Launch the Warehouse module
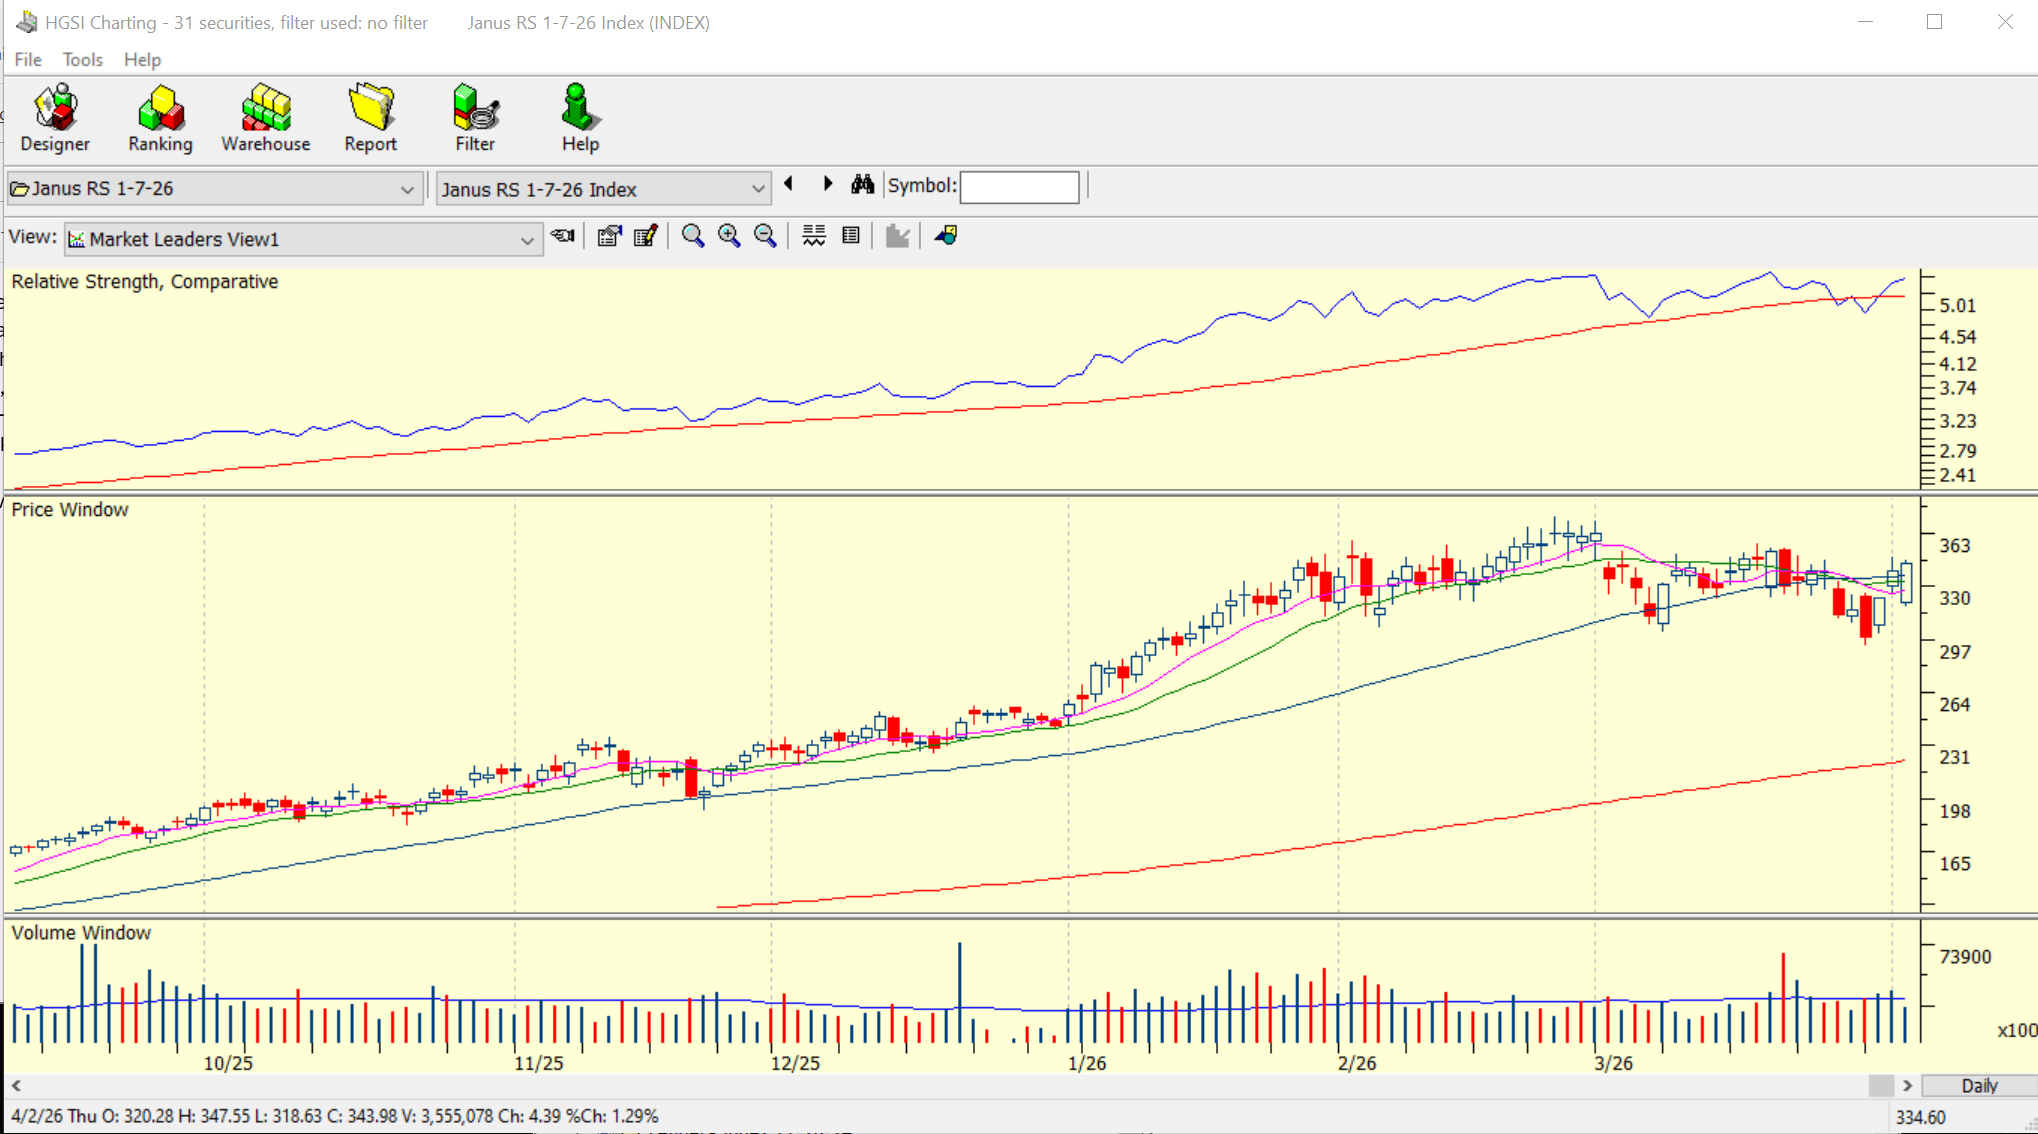Viewport: 2038px width, 1134px height. pyautogui.click(x=265, y=118)
